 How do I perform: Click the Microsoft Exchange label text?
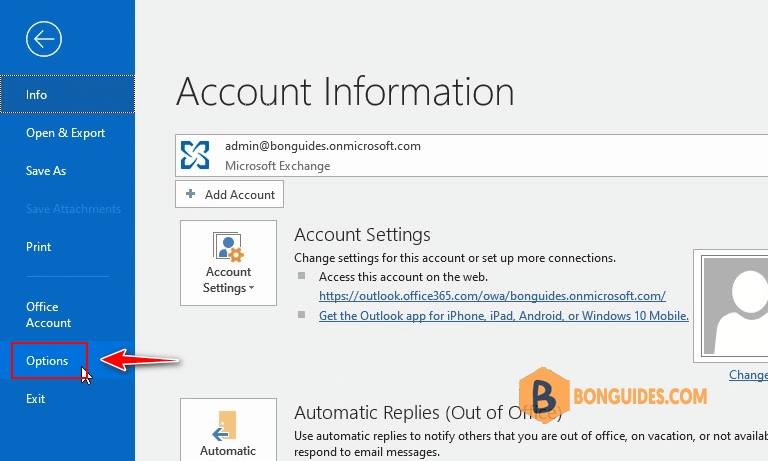click(277, 166)
